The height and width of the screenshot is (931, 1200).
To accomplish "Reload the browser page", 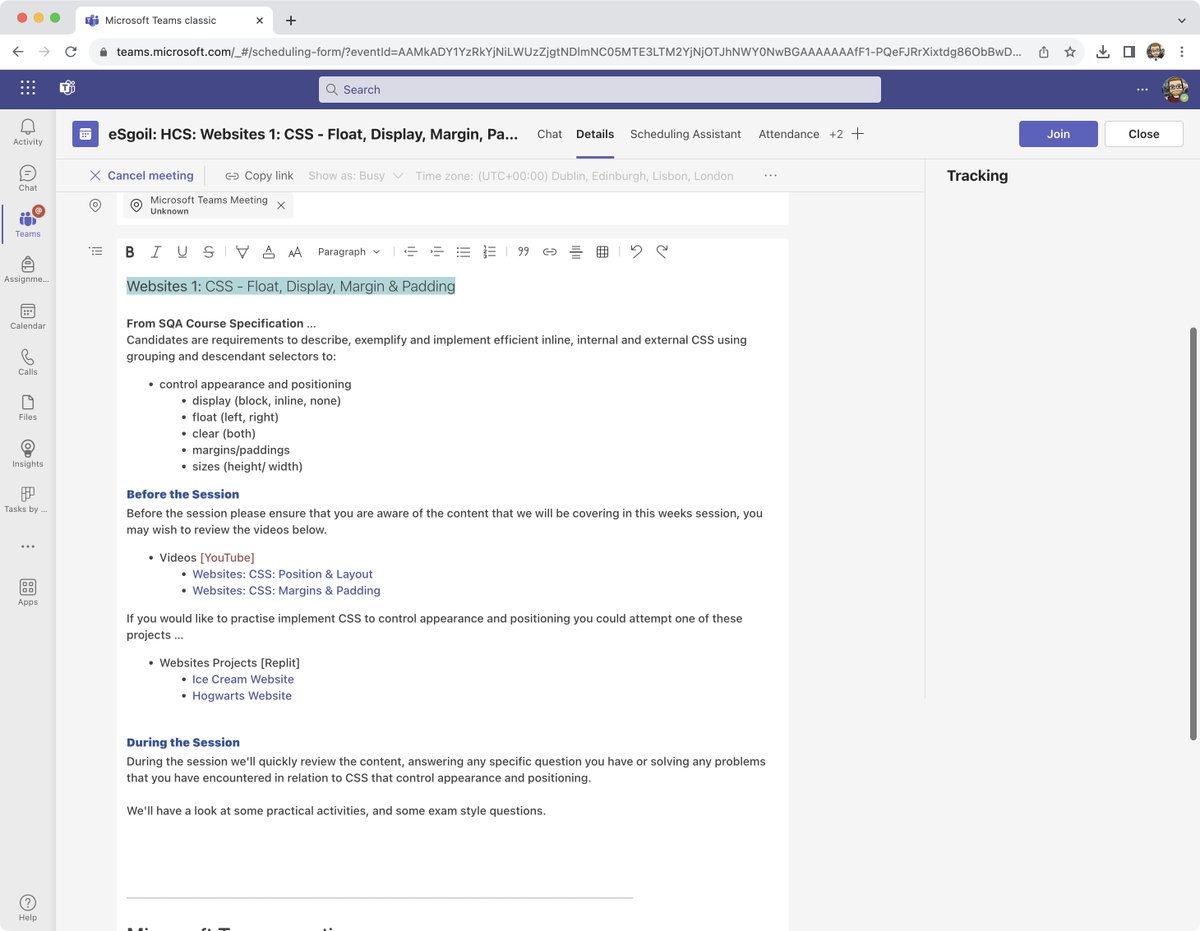I will [x=71, y=52].
